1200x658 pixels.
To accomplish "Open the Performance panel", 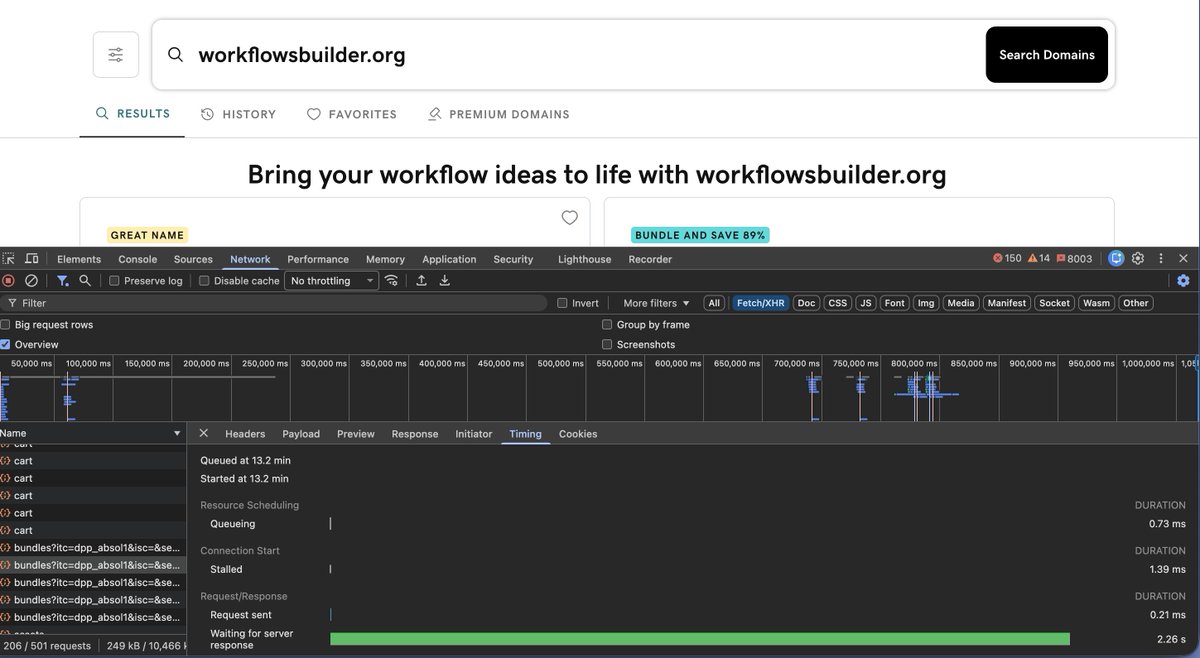I will (x=318, y=259).
